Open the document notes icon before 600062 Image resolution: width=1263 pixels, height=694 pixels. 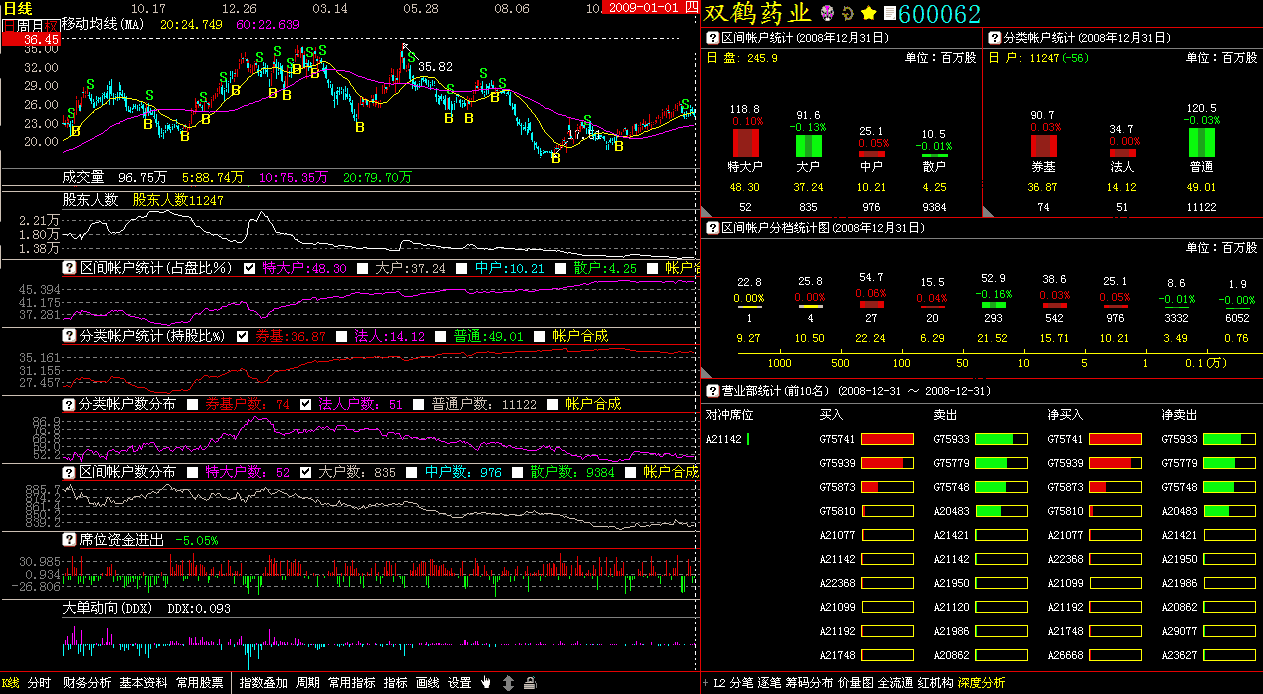click(889, 13)
